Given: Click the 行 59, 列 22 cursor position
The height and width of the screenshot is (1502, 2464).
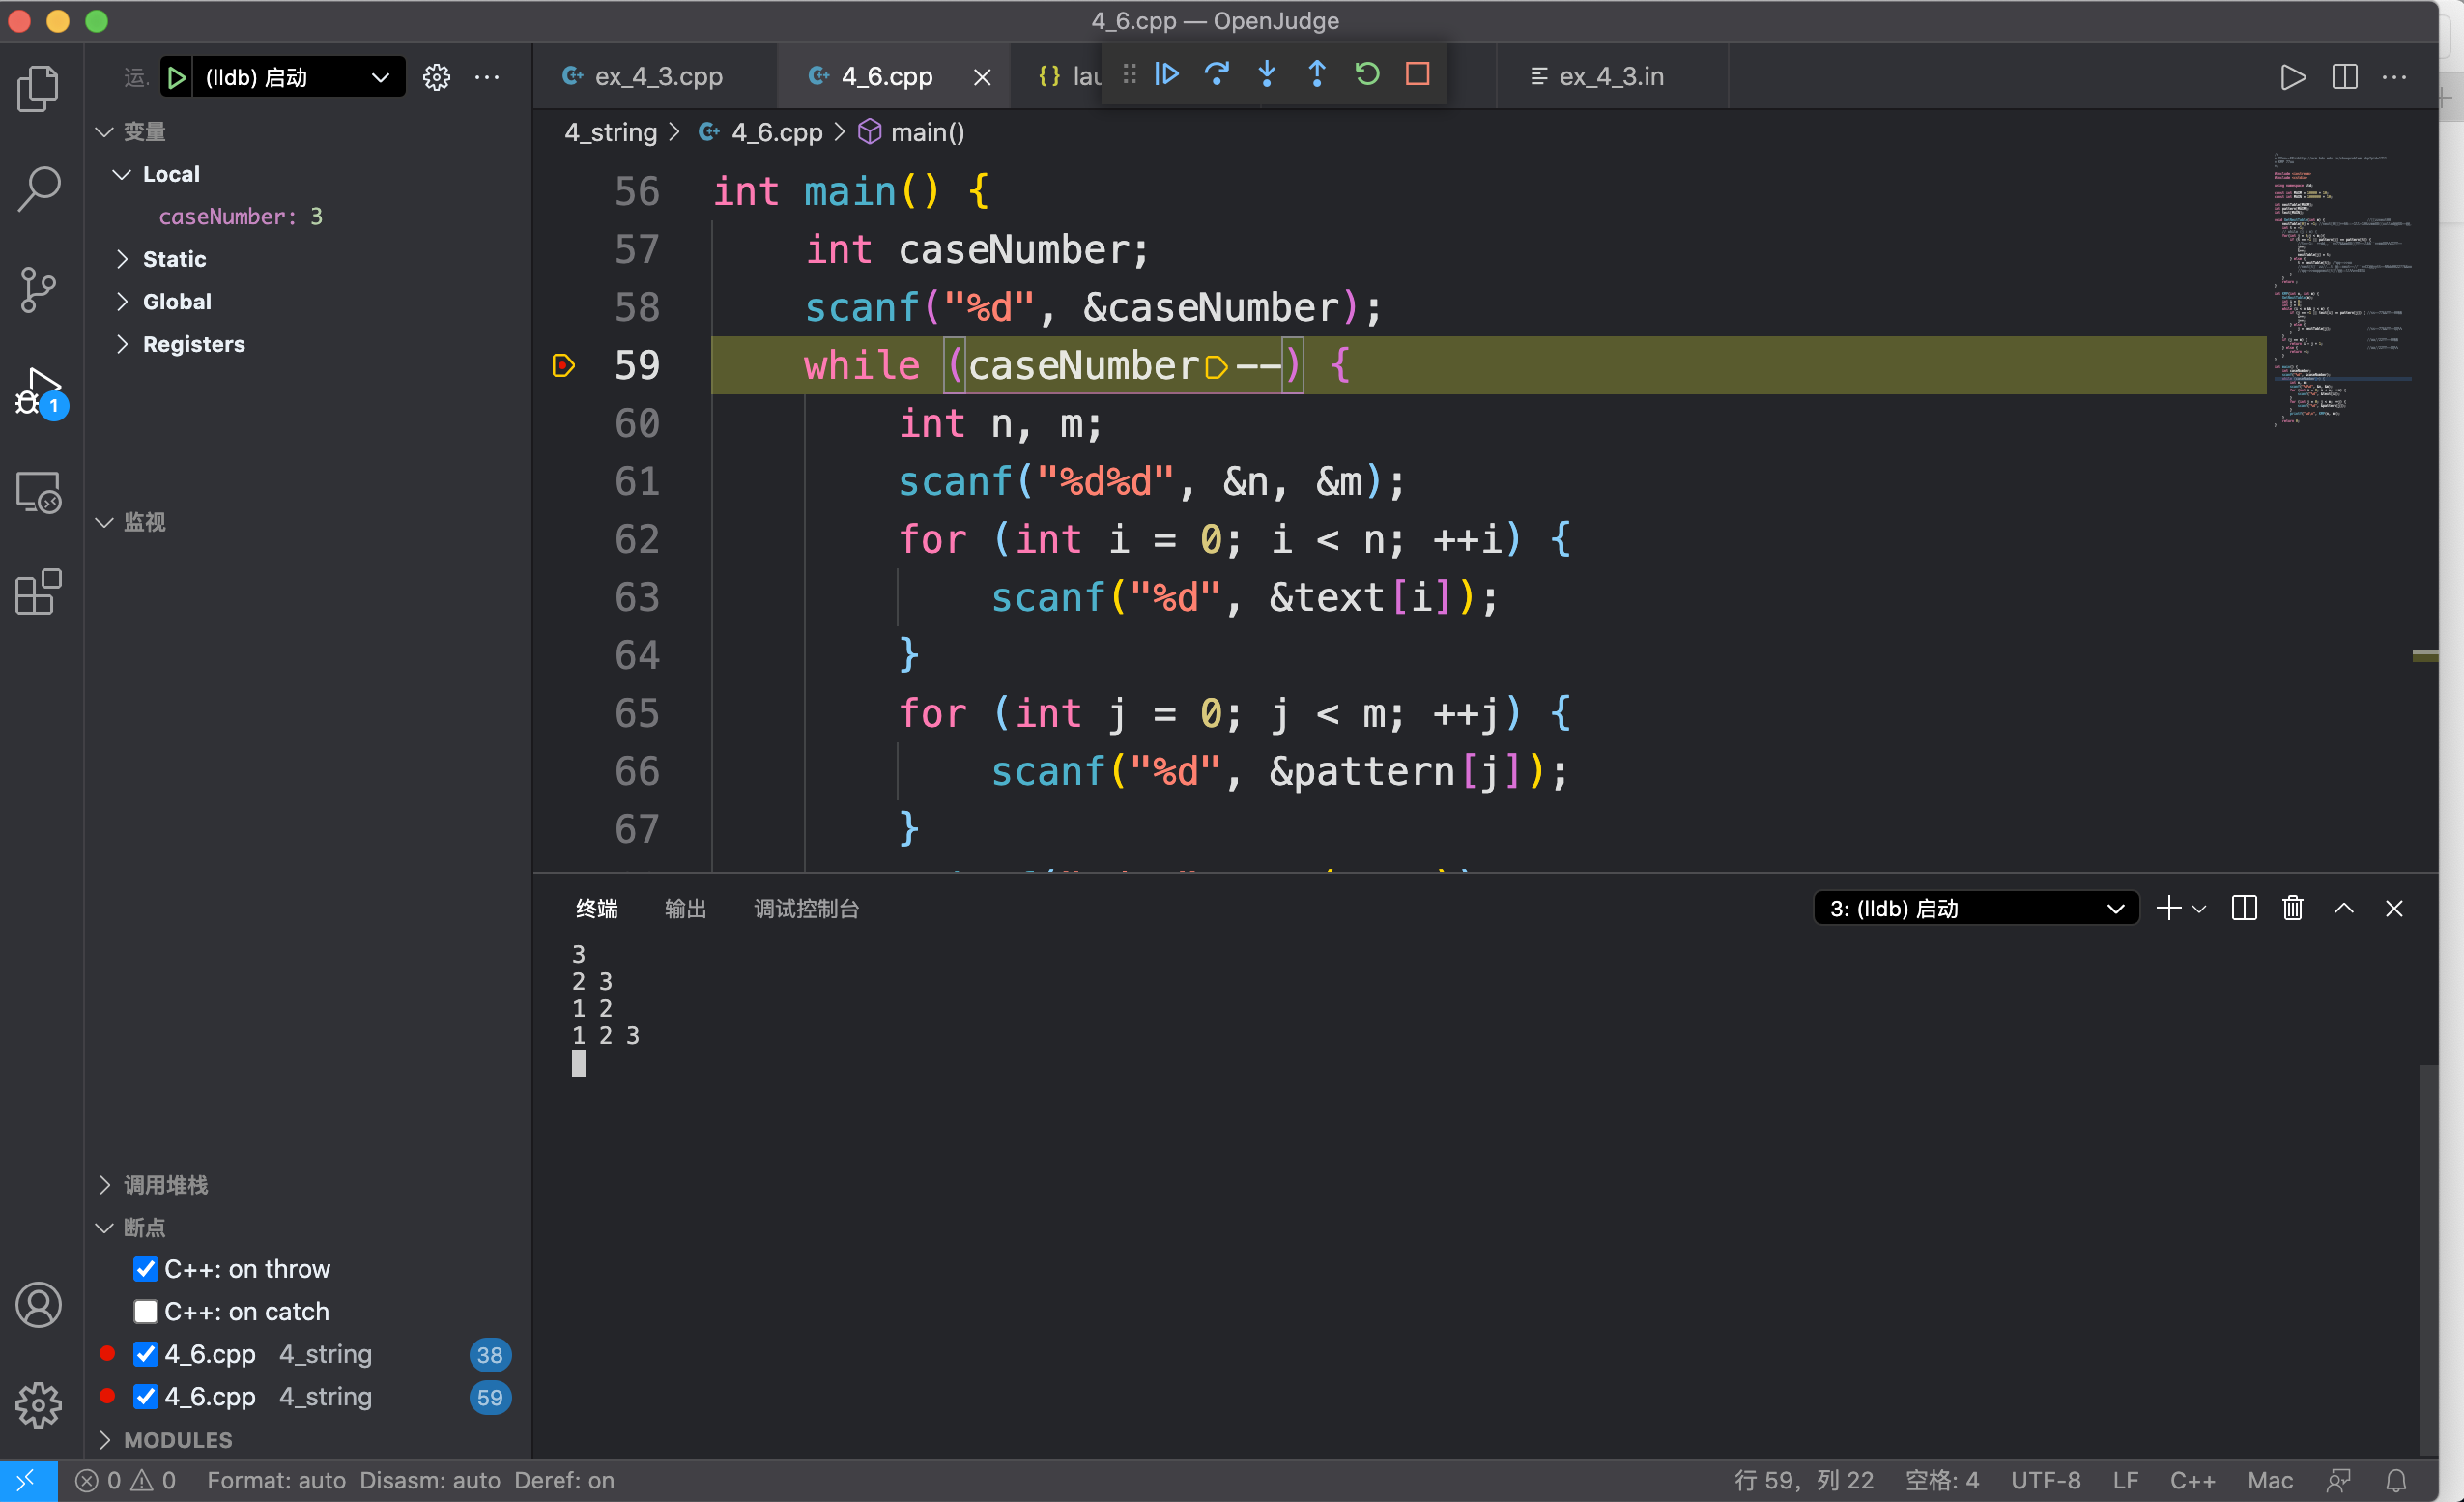Looking at the screenshot, I should pyautogui.click(x=1805, y=1480).
